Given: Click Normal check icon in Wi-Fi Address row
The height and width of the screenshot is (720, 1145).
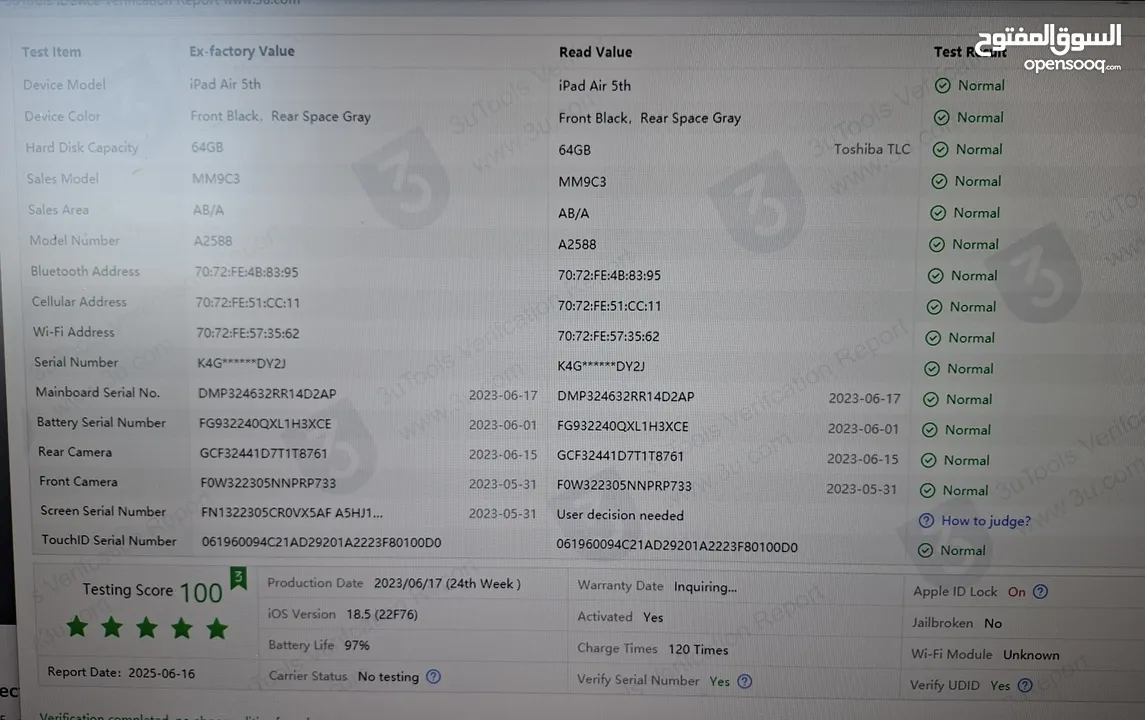Looking at the screenshot, I should point(933,338).
